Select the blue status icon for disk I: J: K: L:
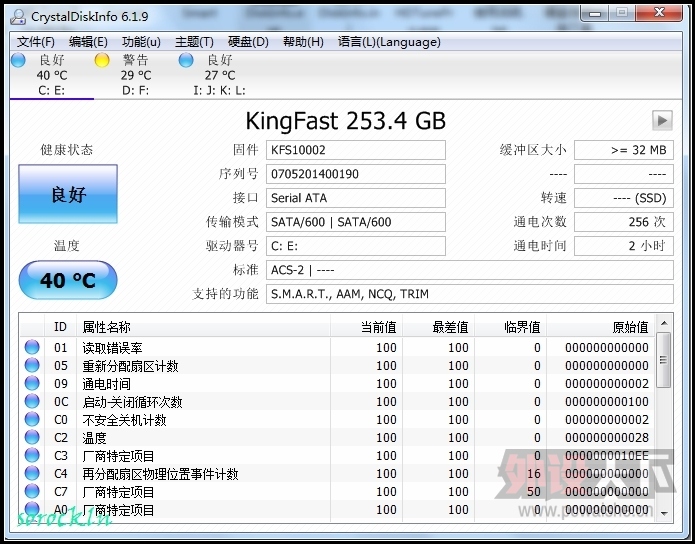This screenshot has height=544, width=695. tap(186, 60)
